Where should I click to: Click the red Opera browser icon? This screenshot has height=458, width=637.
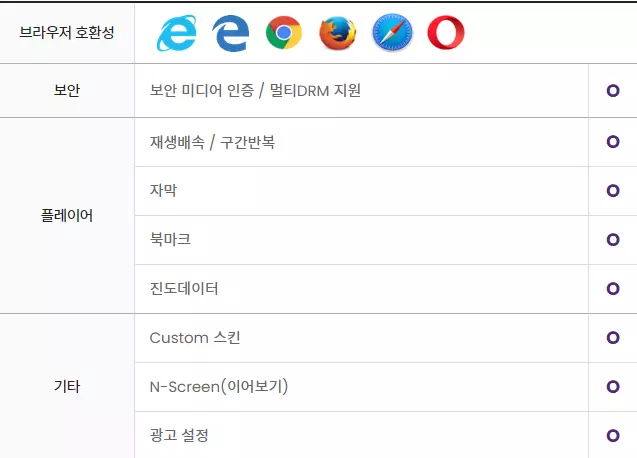pos(446,33)
